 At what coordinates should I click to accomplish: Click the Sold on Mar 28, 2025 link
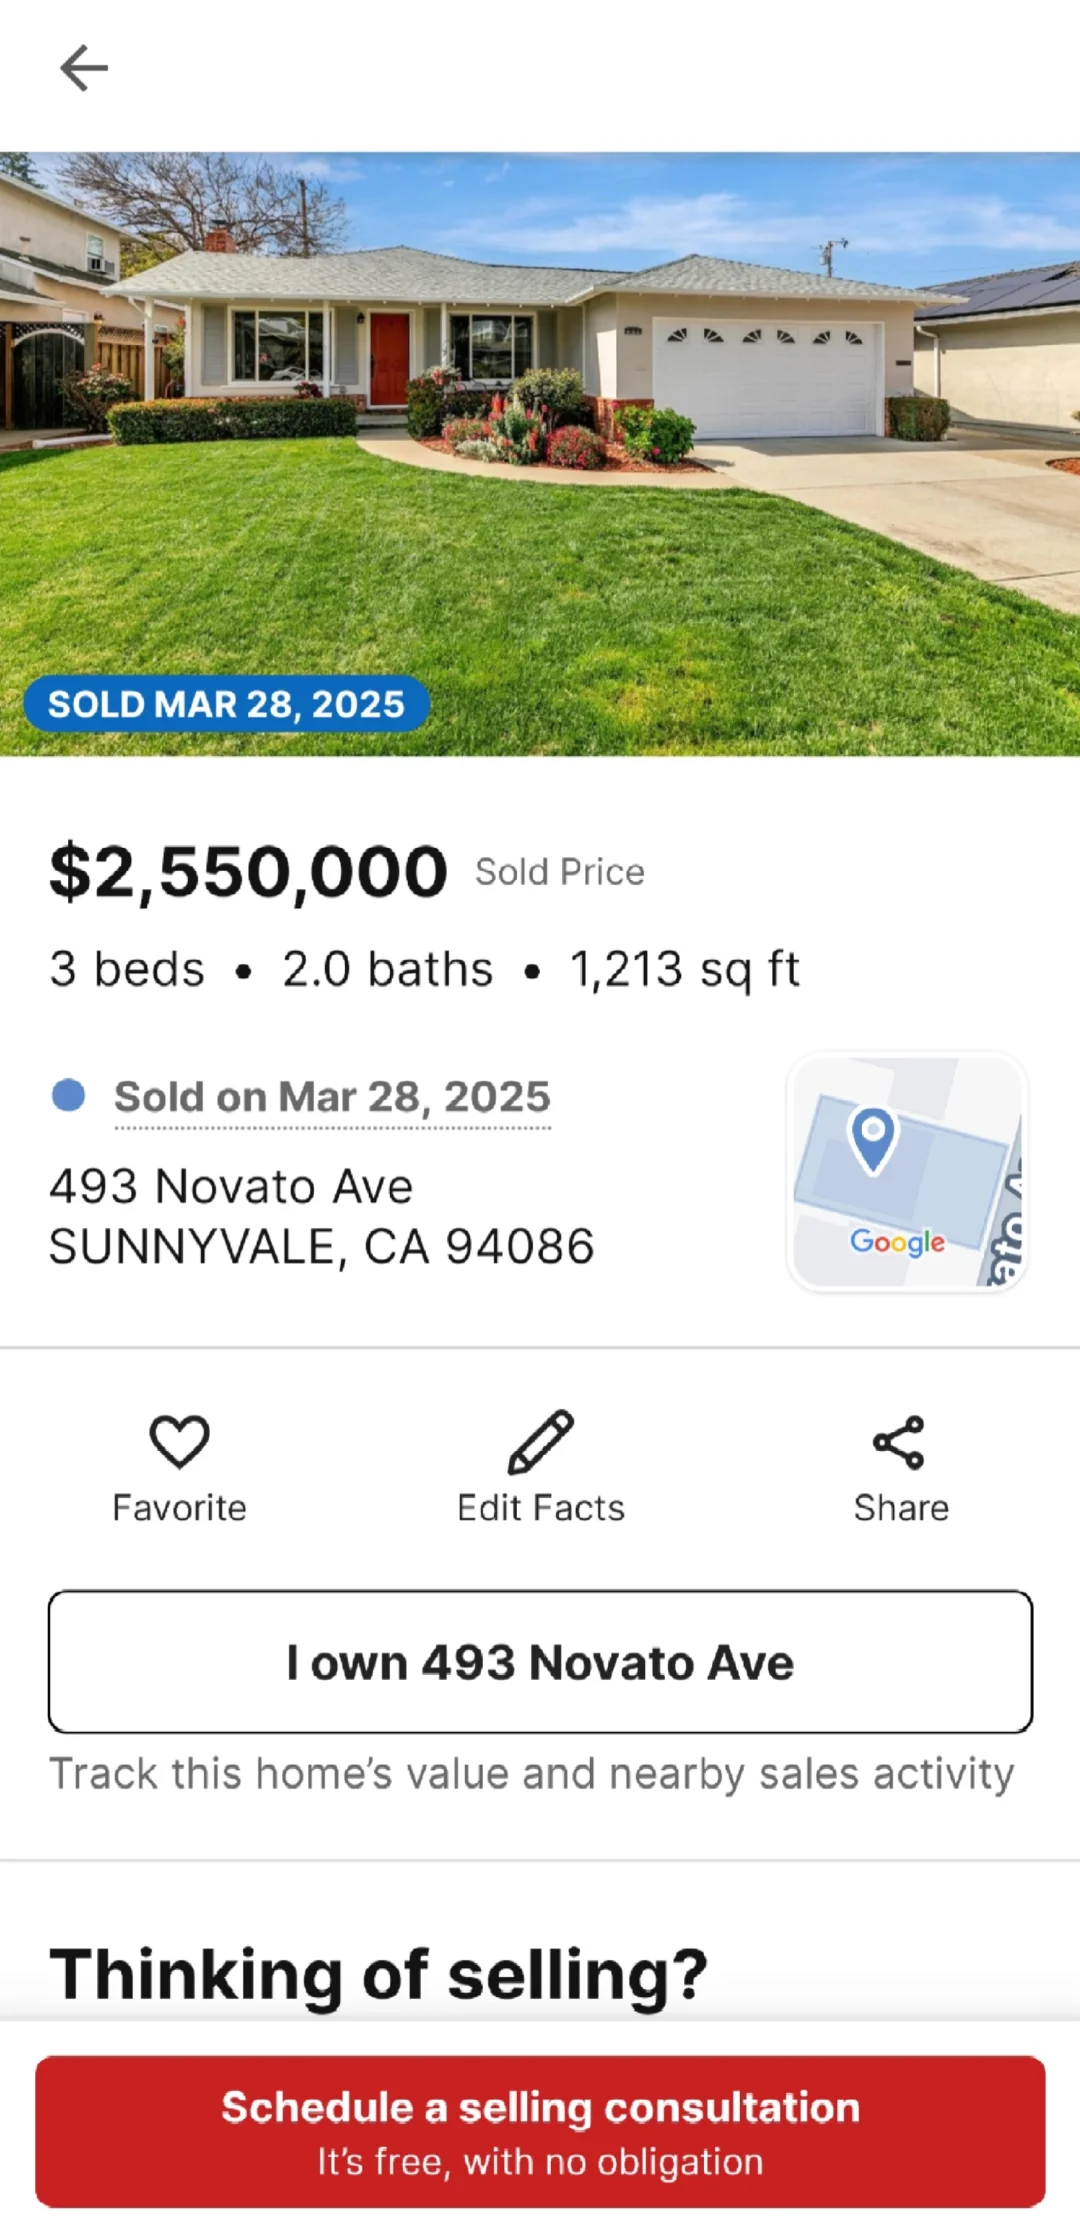tap(332, 1097)
